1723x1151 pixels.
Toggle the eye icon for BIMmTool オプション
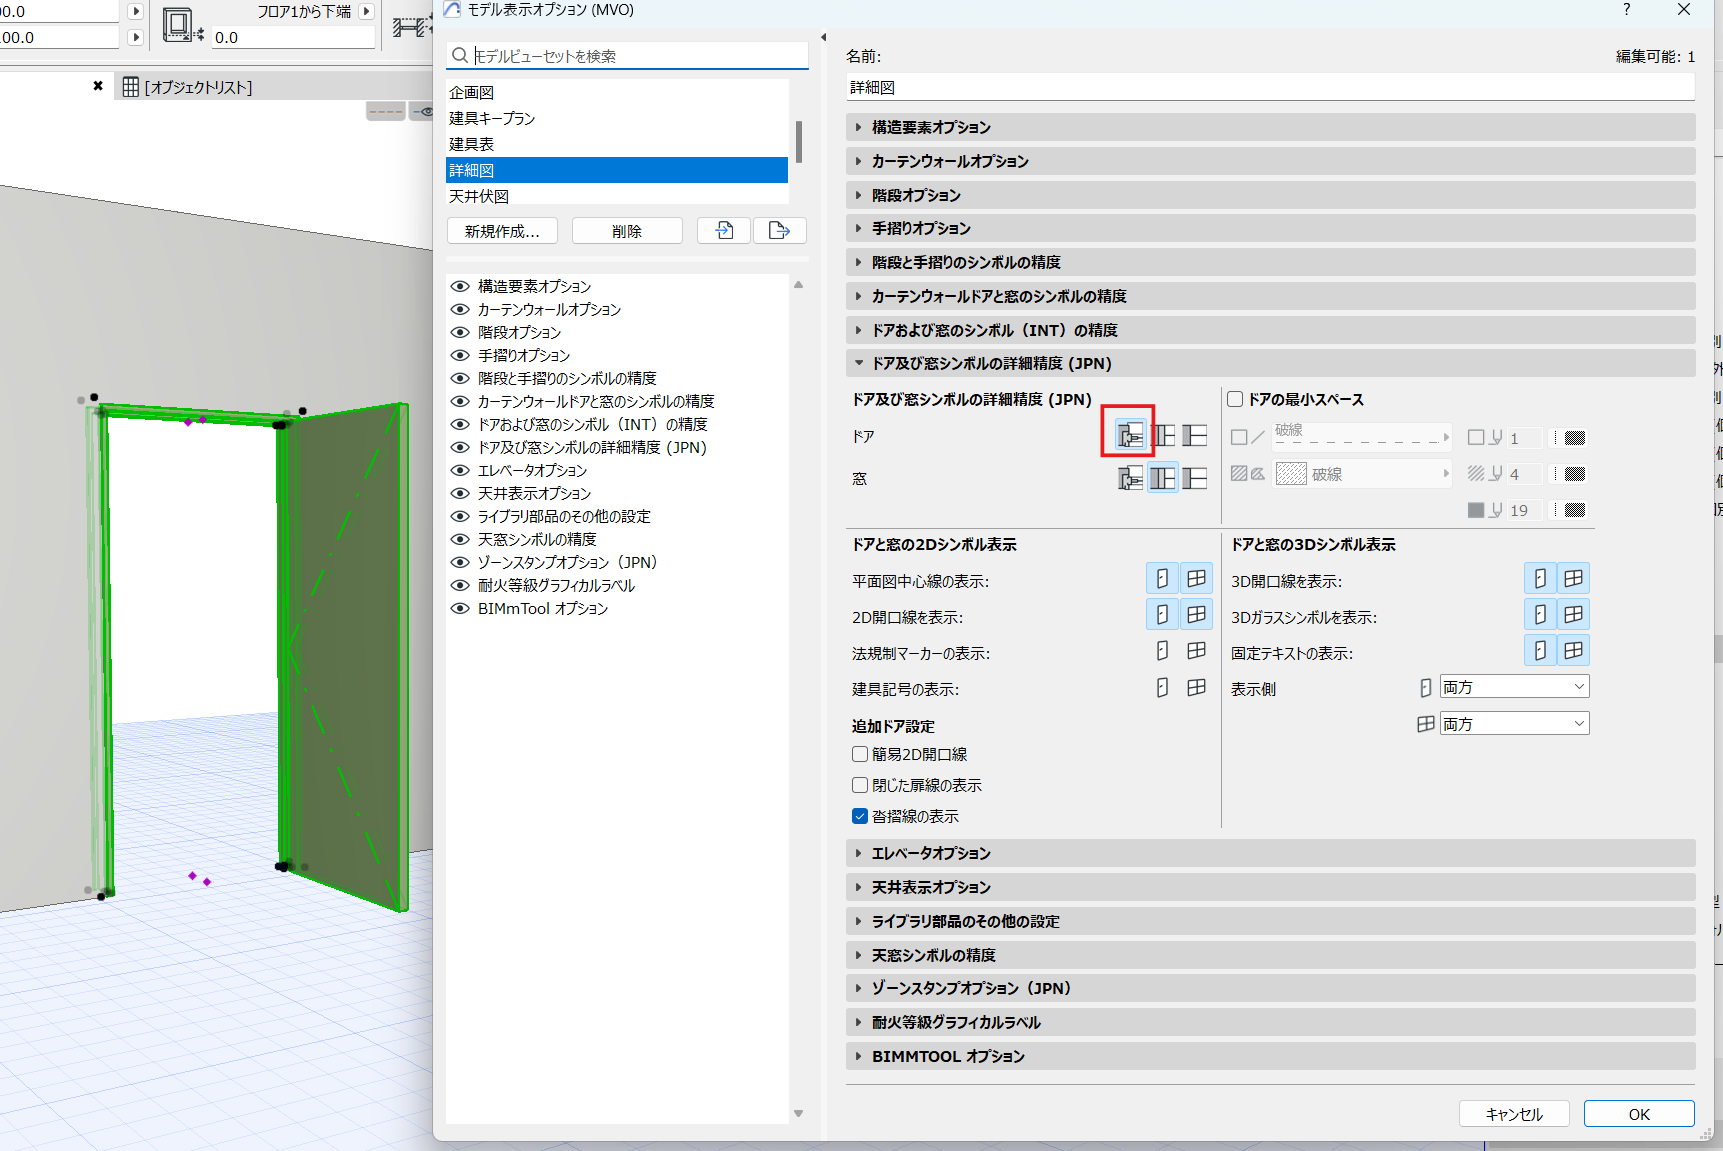[460, 608]
